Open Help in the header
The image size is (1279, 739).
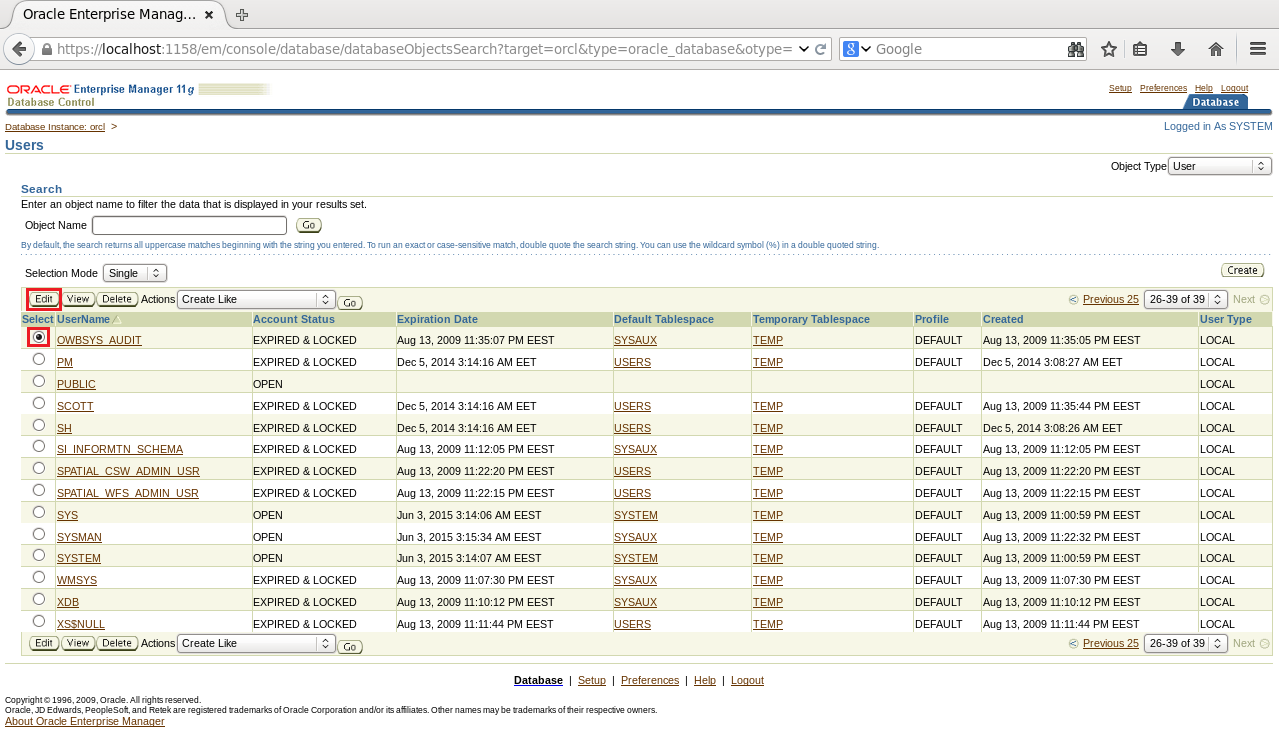(1204, 88)
